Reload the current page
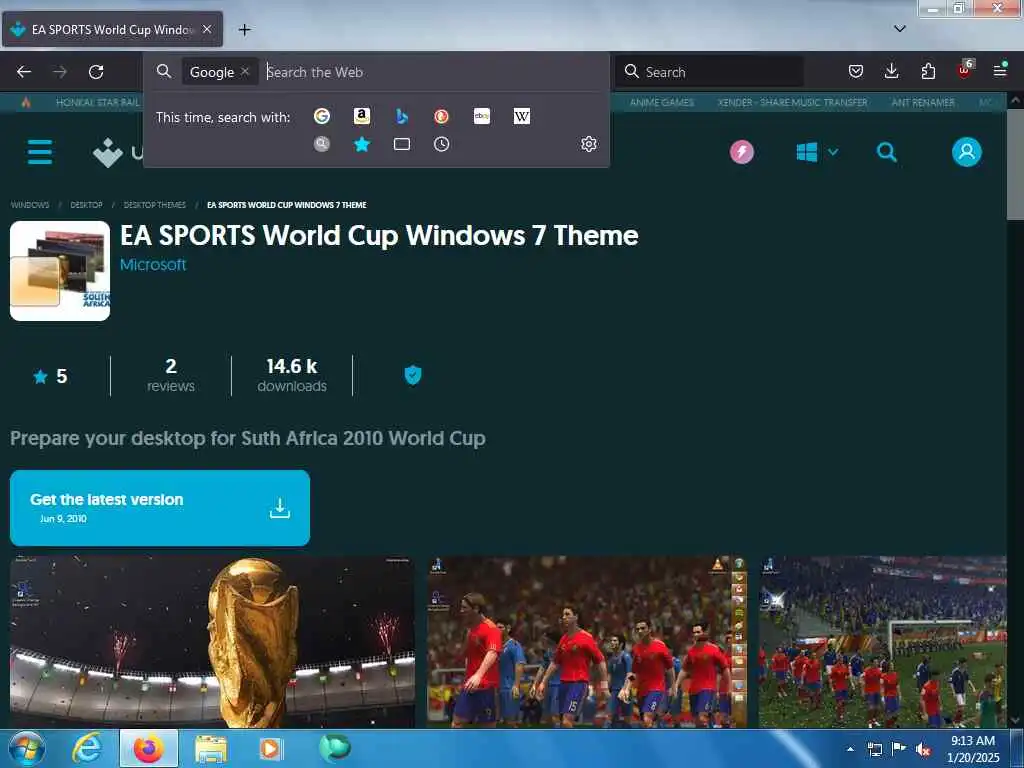The width and height of the screenshot is (1024, 768). click(x=96, y=72)
